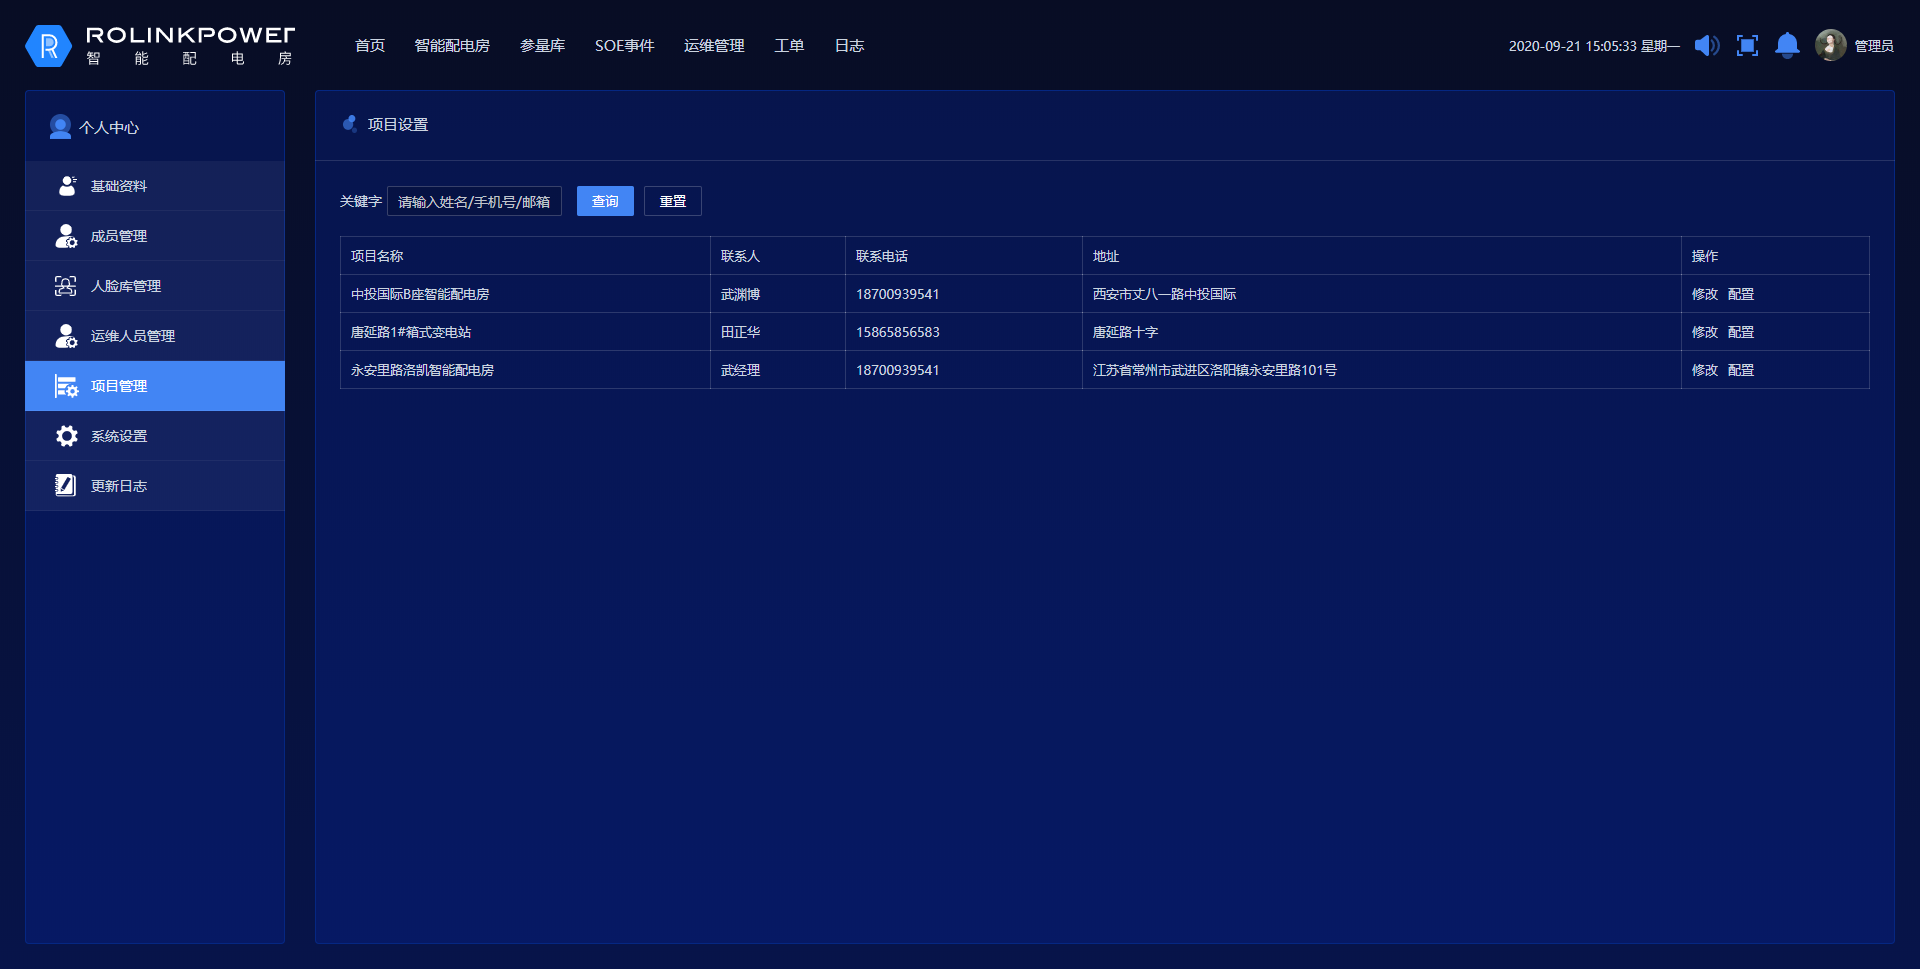Click project name 中投国际B座智能配电房

point(420,294)
